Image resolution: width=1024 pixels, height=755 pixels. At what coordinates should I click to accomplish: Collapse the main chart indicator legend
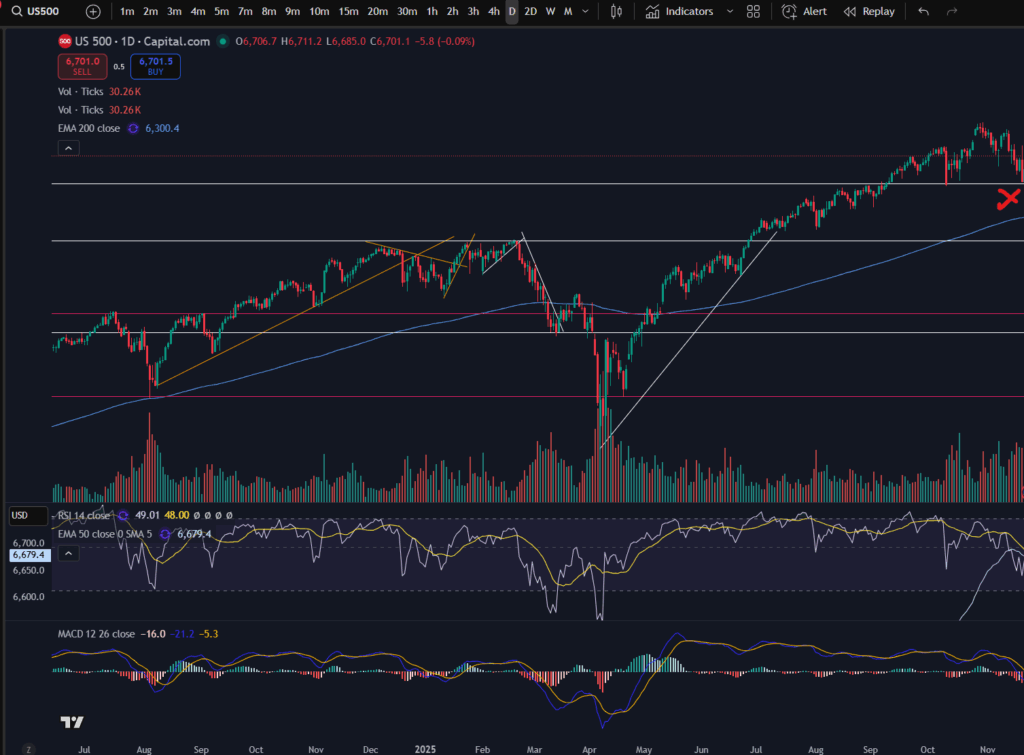coord(69,148)
